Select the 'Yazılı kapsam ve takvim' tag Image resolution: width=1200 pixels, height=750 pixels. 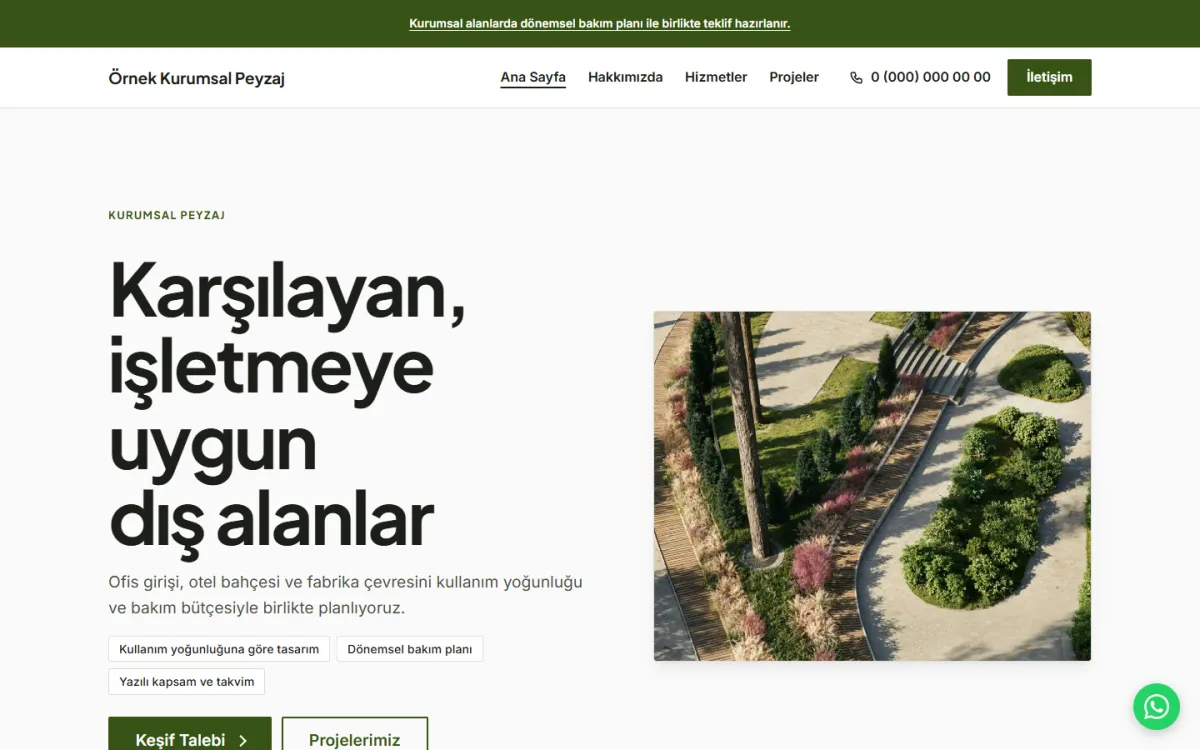coord(187,682)
